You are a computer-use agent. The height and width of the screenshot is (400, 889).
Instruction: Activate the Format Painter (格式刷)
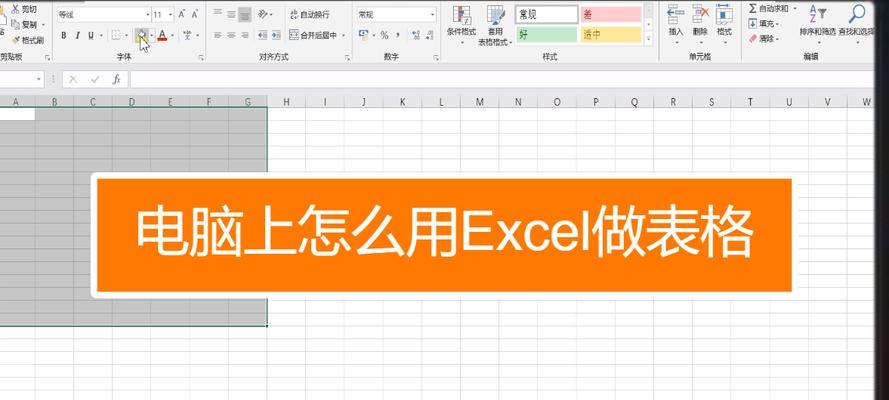26,40
